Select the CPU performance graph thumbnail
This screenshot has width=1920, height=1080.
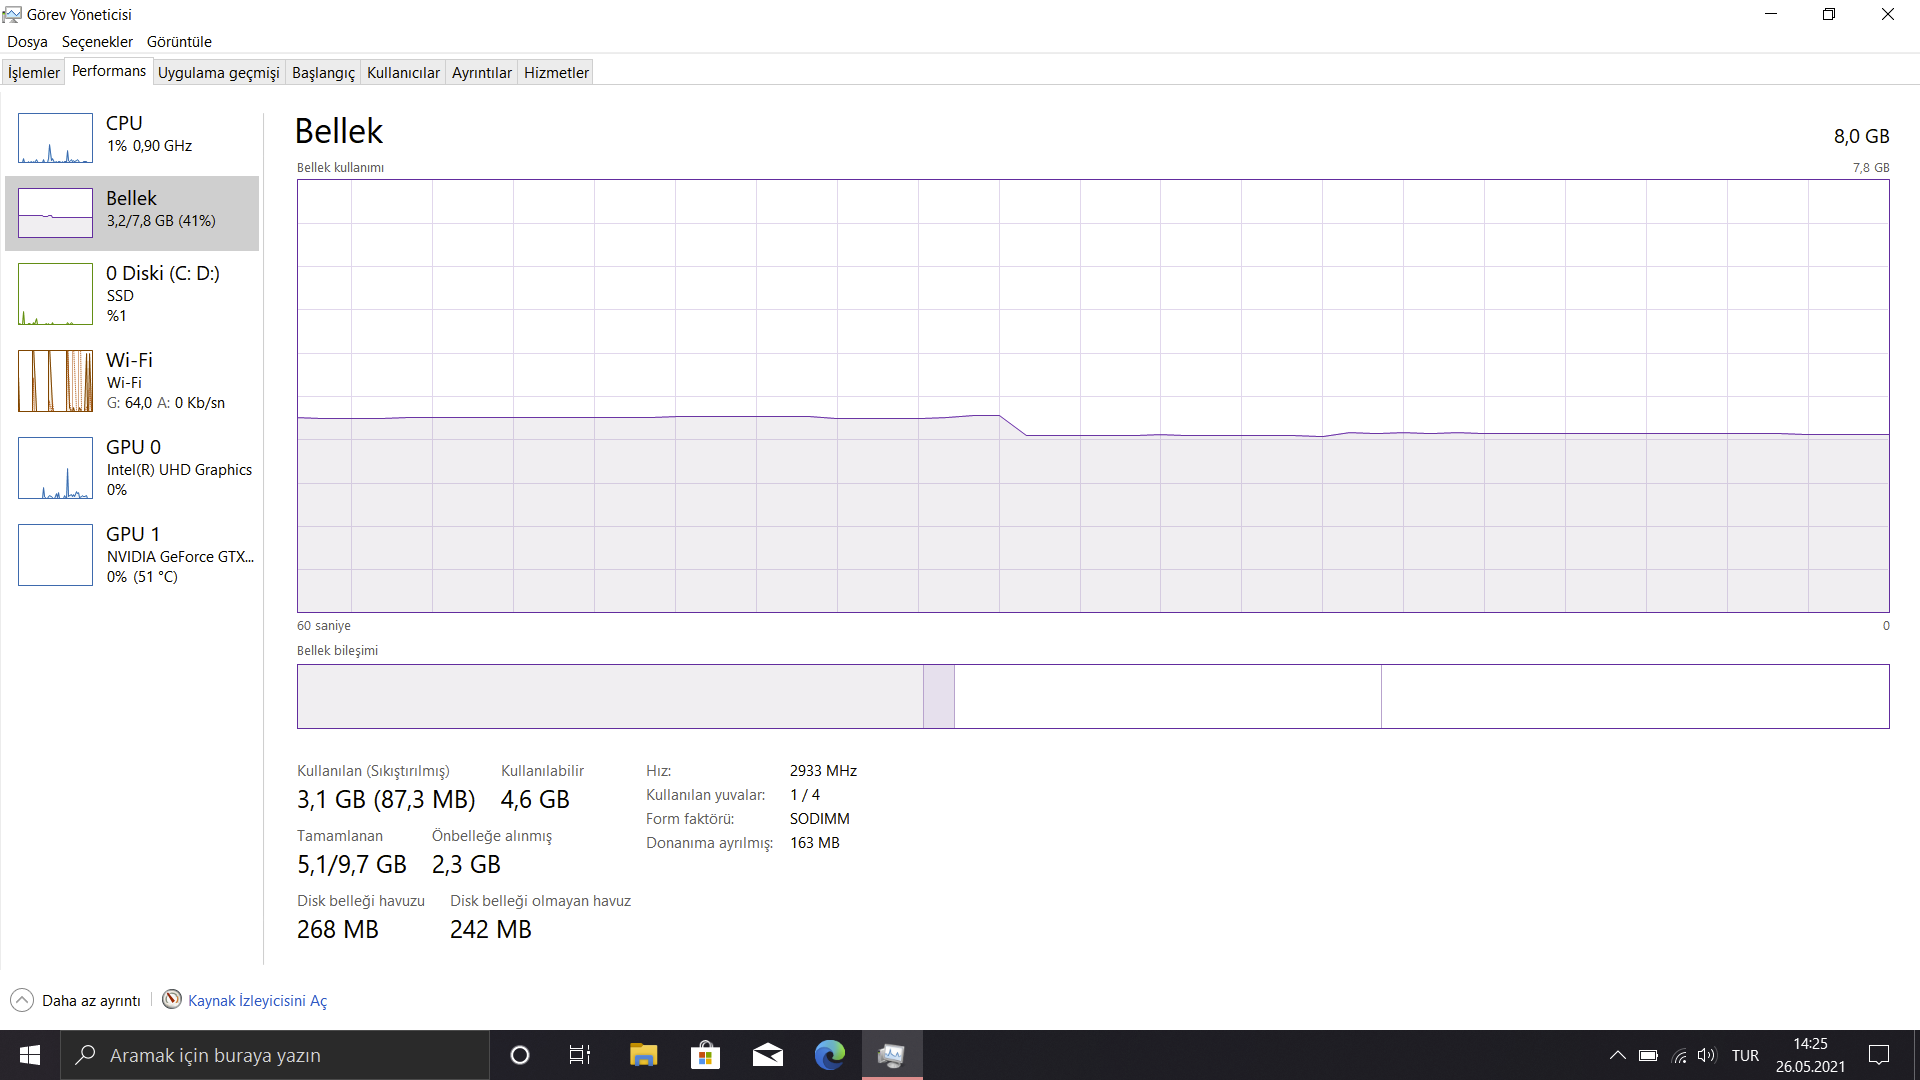tap(55, 138)
